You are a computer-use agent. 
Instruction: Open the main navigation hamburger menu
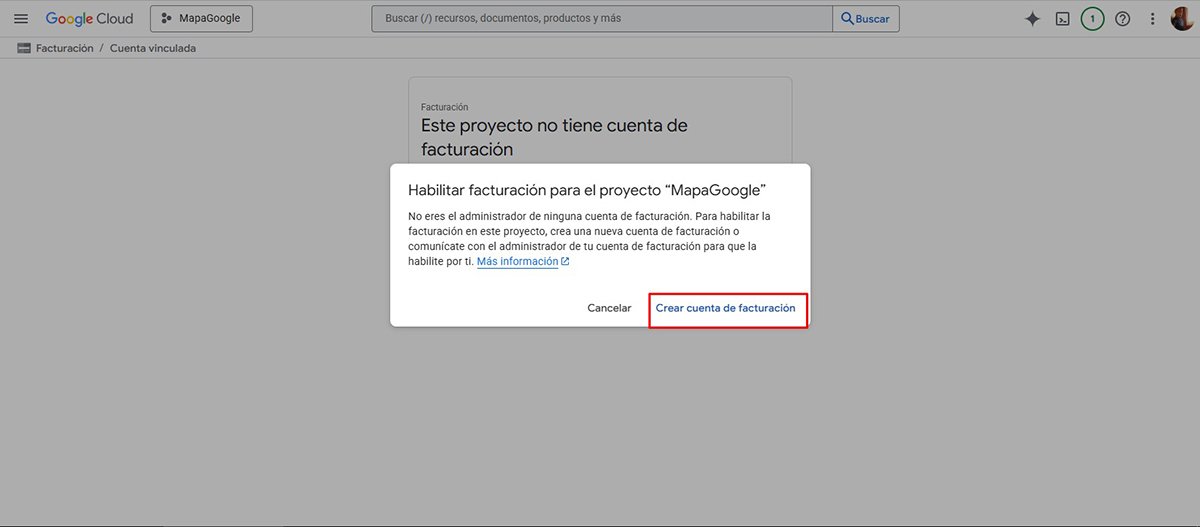pos(21,19)
